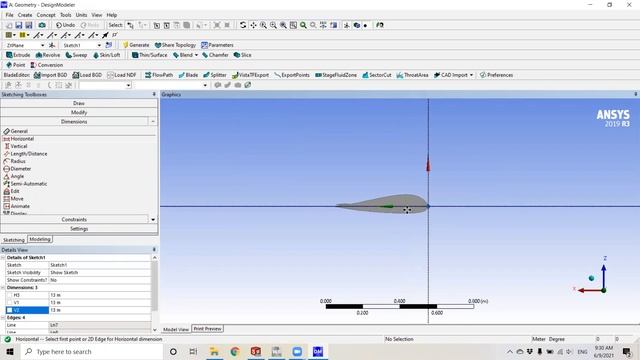Choose the Length/Distance dimension tool
The image size is (640, 360).
(25, 154)
